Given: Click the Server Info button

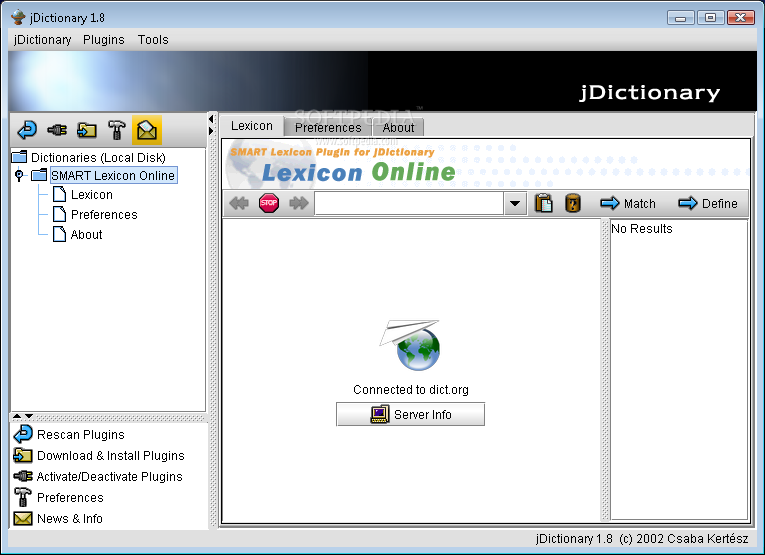Looking at the screenshot, I should pos(410,414).
